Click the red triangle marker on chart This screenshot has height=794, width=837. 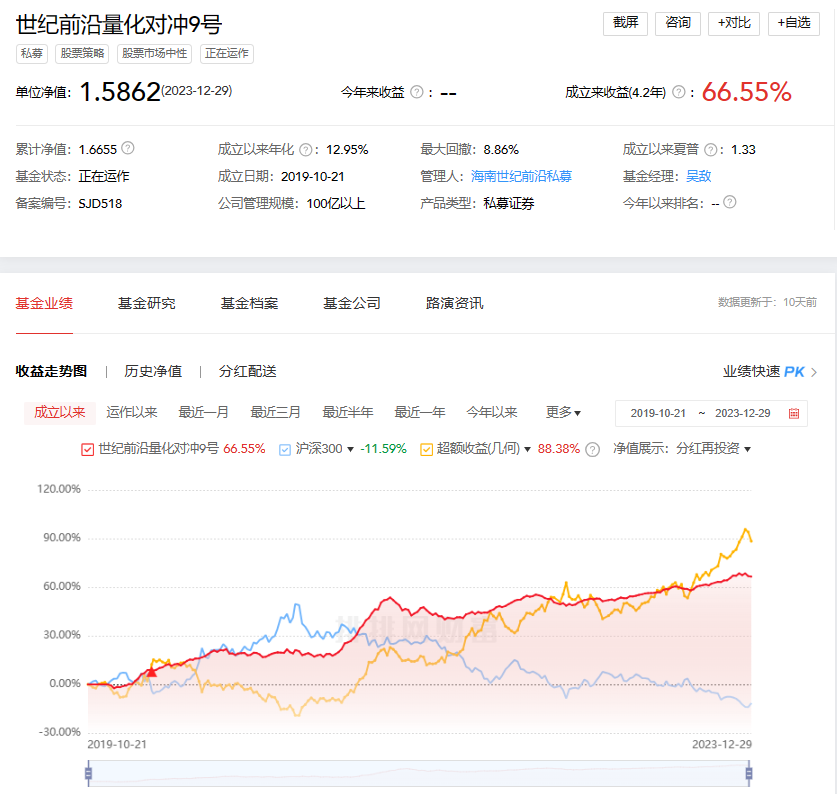[152, 672]
